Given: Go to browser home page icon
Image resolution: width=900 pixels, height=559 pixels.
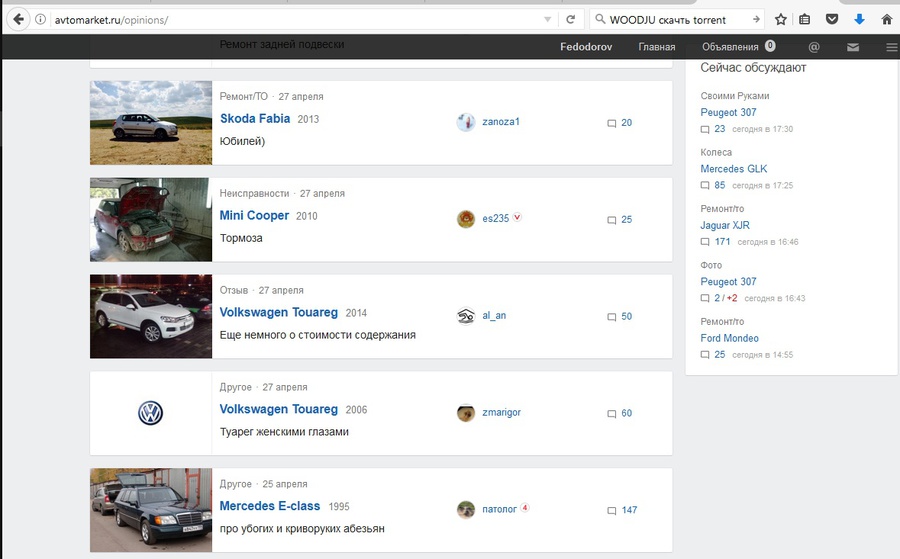Looking at the screenshot, I should click(x=887, y=20).
